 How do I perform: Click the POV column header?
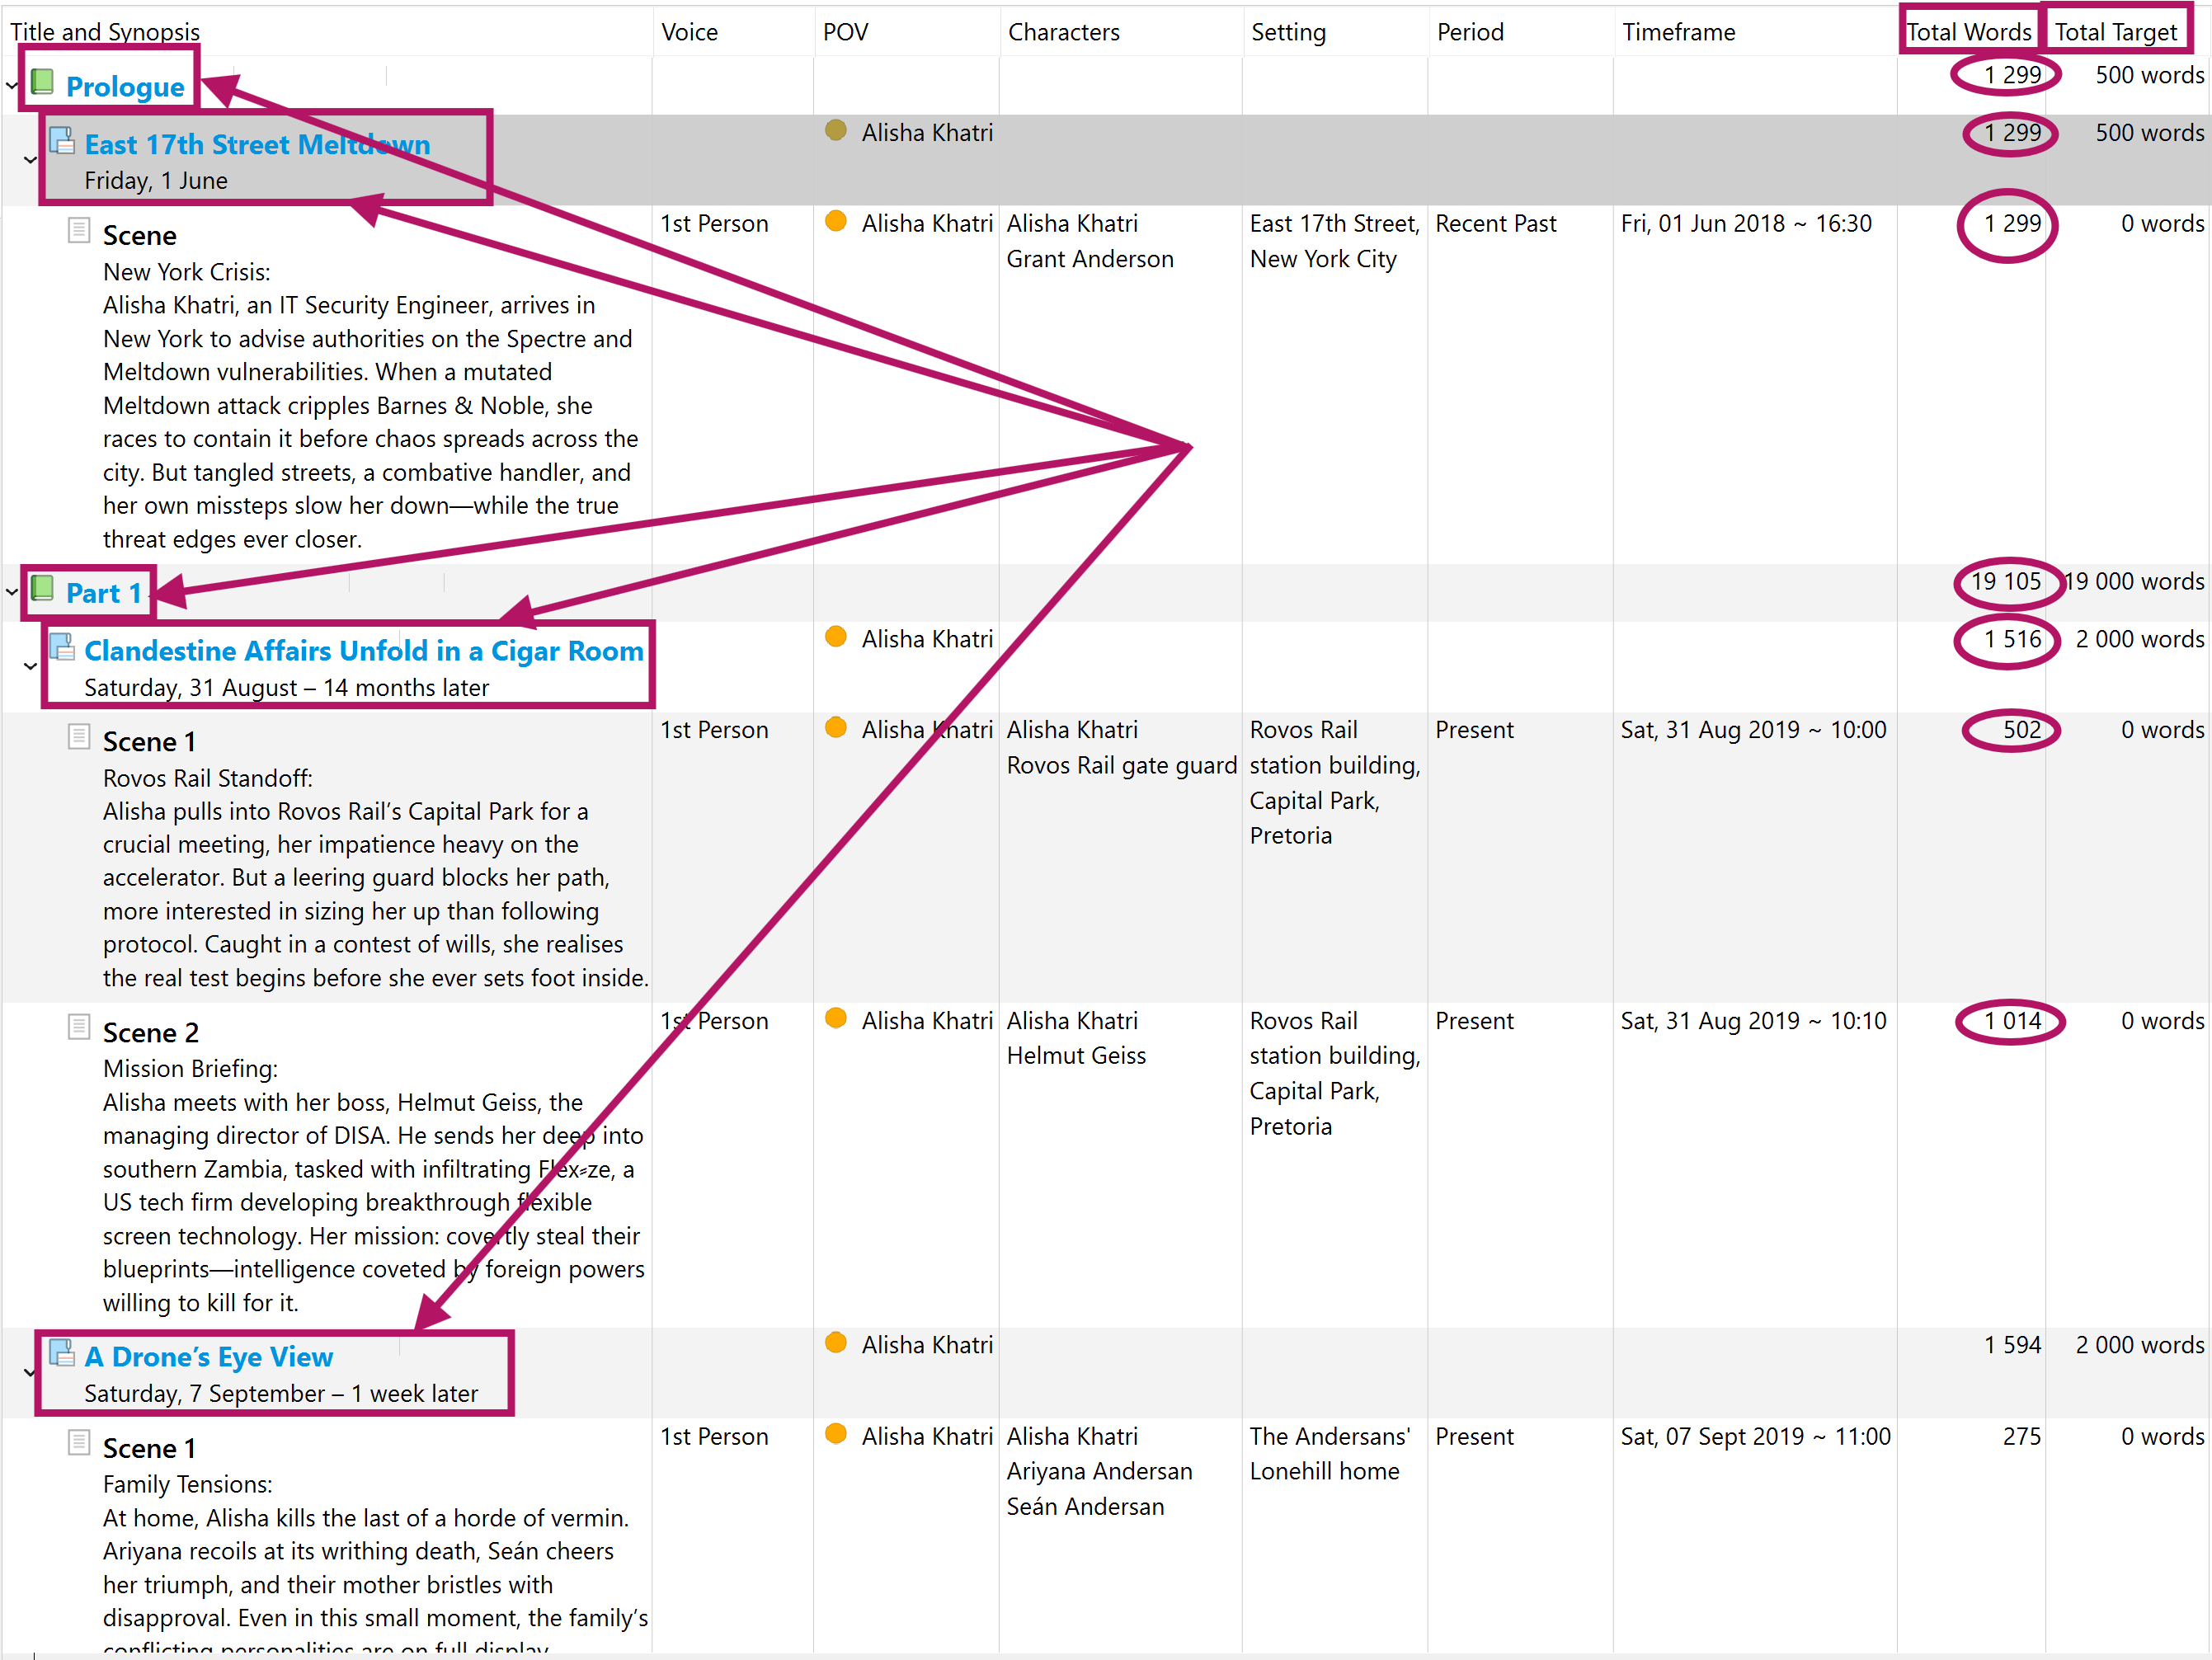coord(845,32)
